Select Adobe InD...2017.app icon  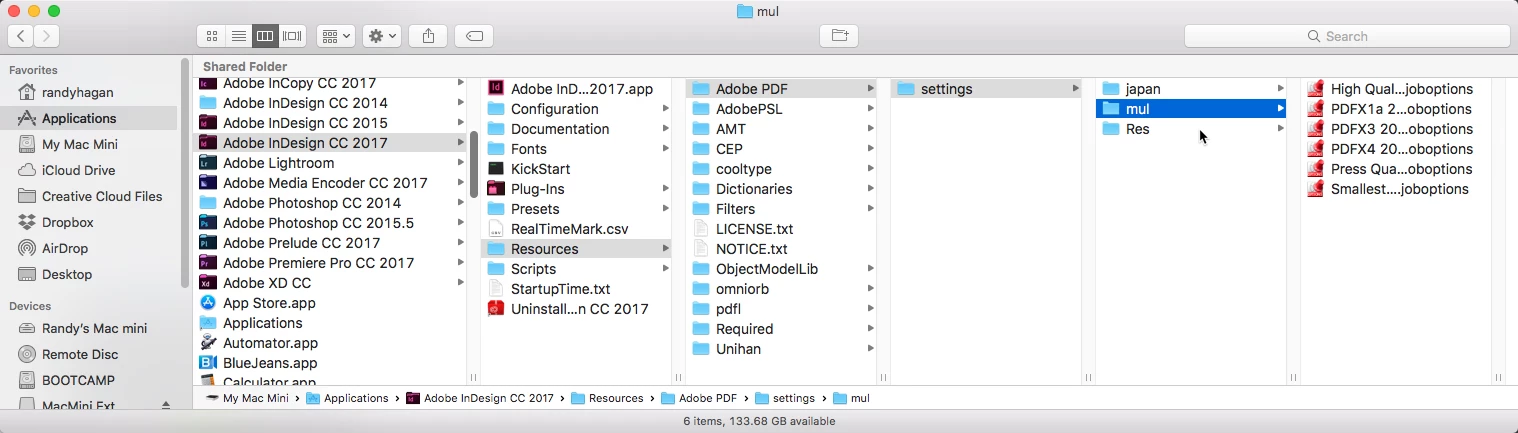pos(496,89)
